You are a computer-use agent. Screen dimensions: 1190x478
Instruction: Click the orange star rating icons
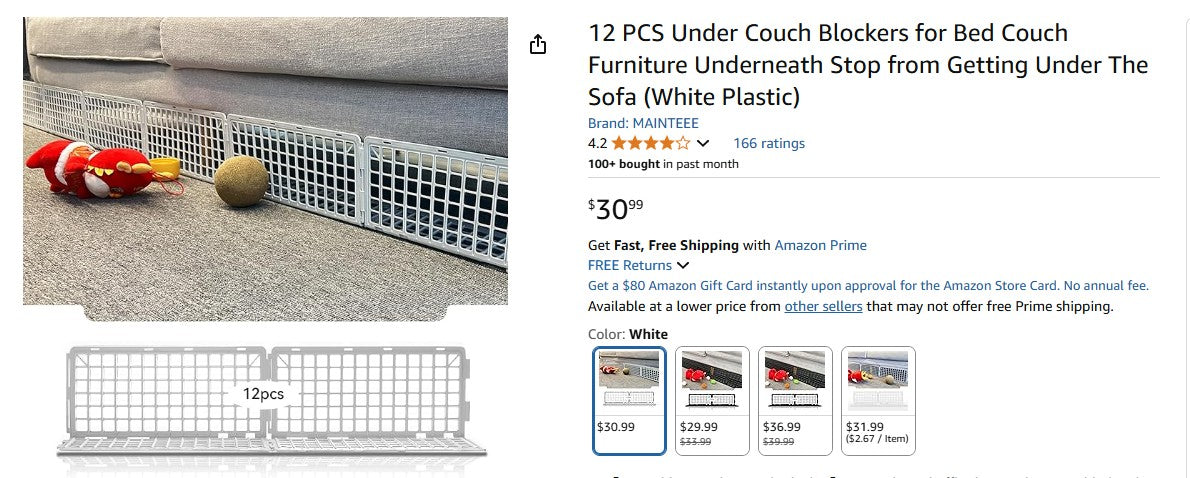pyautogui.click(x=651, y=143)
